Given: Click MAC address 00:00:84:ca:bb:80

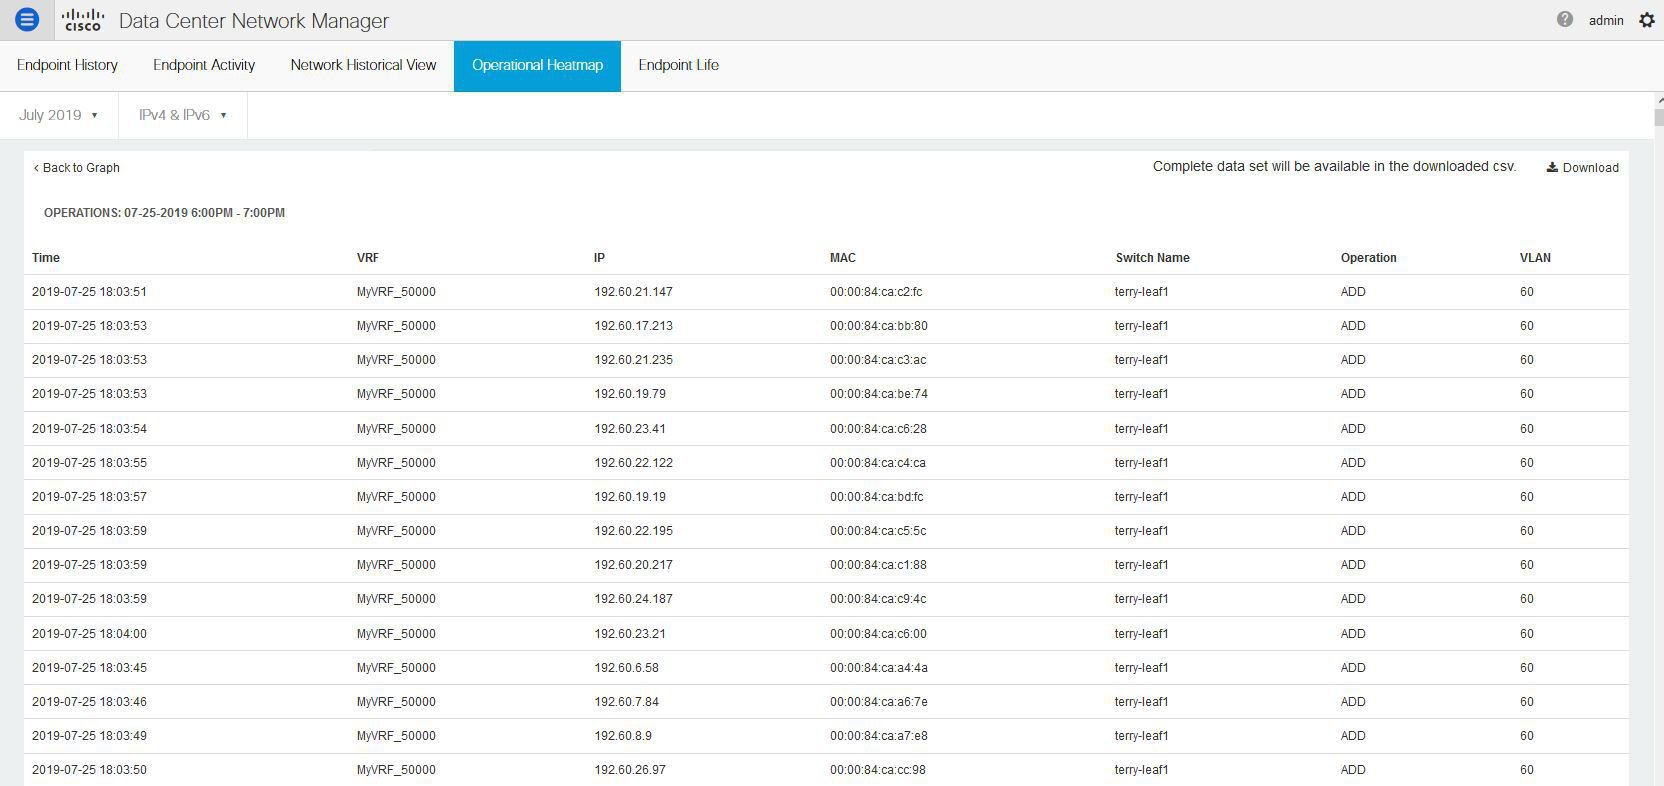Looking at the screenshot, I should point(879,326).
